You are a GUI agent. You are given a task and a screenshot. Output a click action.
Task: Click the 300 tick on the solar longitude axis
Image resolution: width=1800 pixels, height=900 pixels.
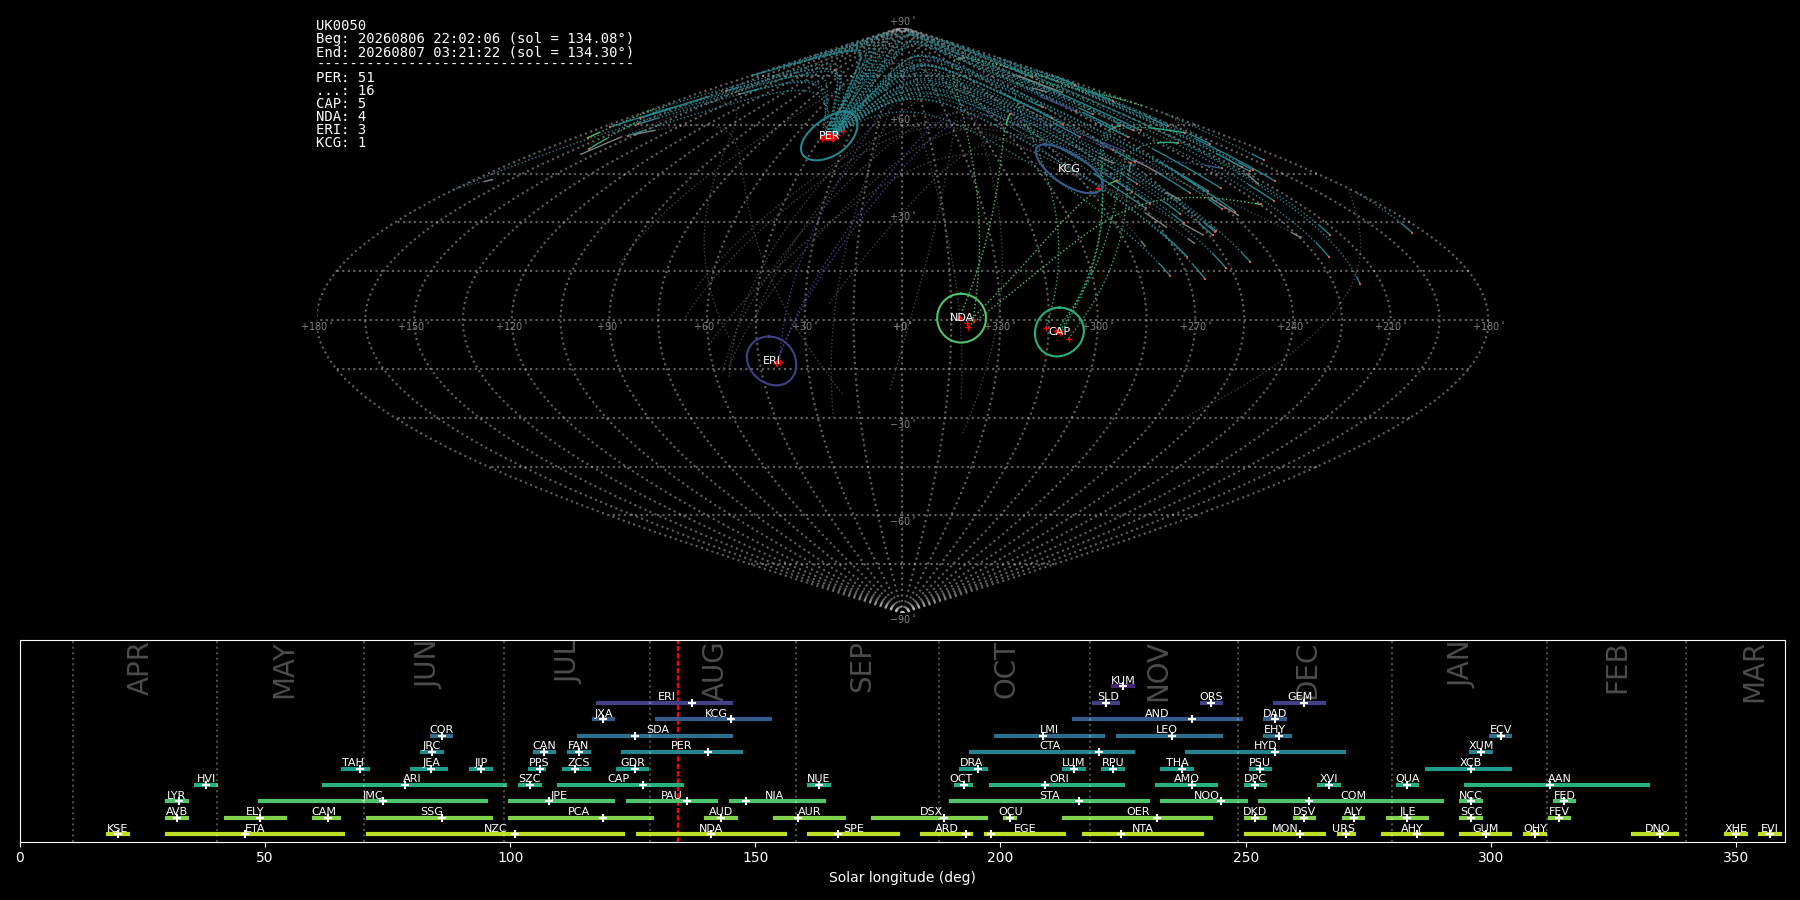pyautogui.click(x=1490, y=857)
